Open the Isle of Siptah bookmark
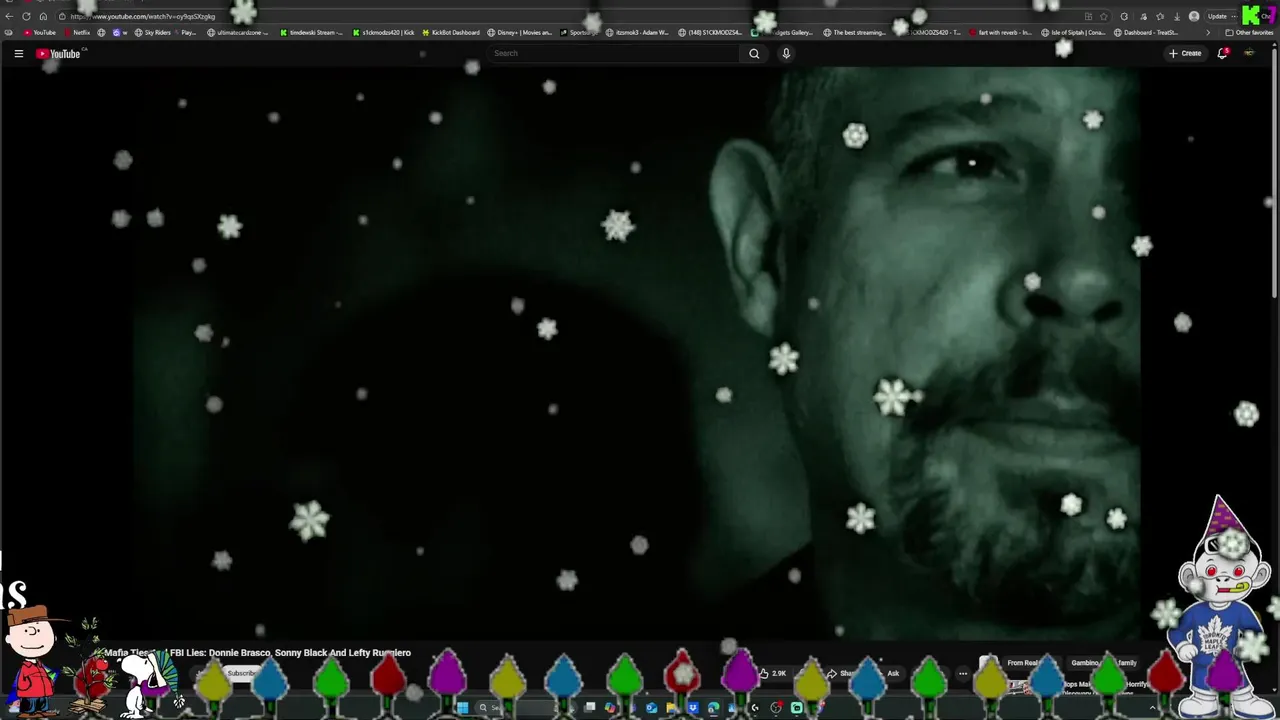Viewport: 1280px width, 720px height. (1073, 33)
